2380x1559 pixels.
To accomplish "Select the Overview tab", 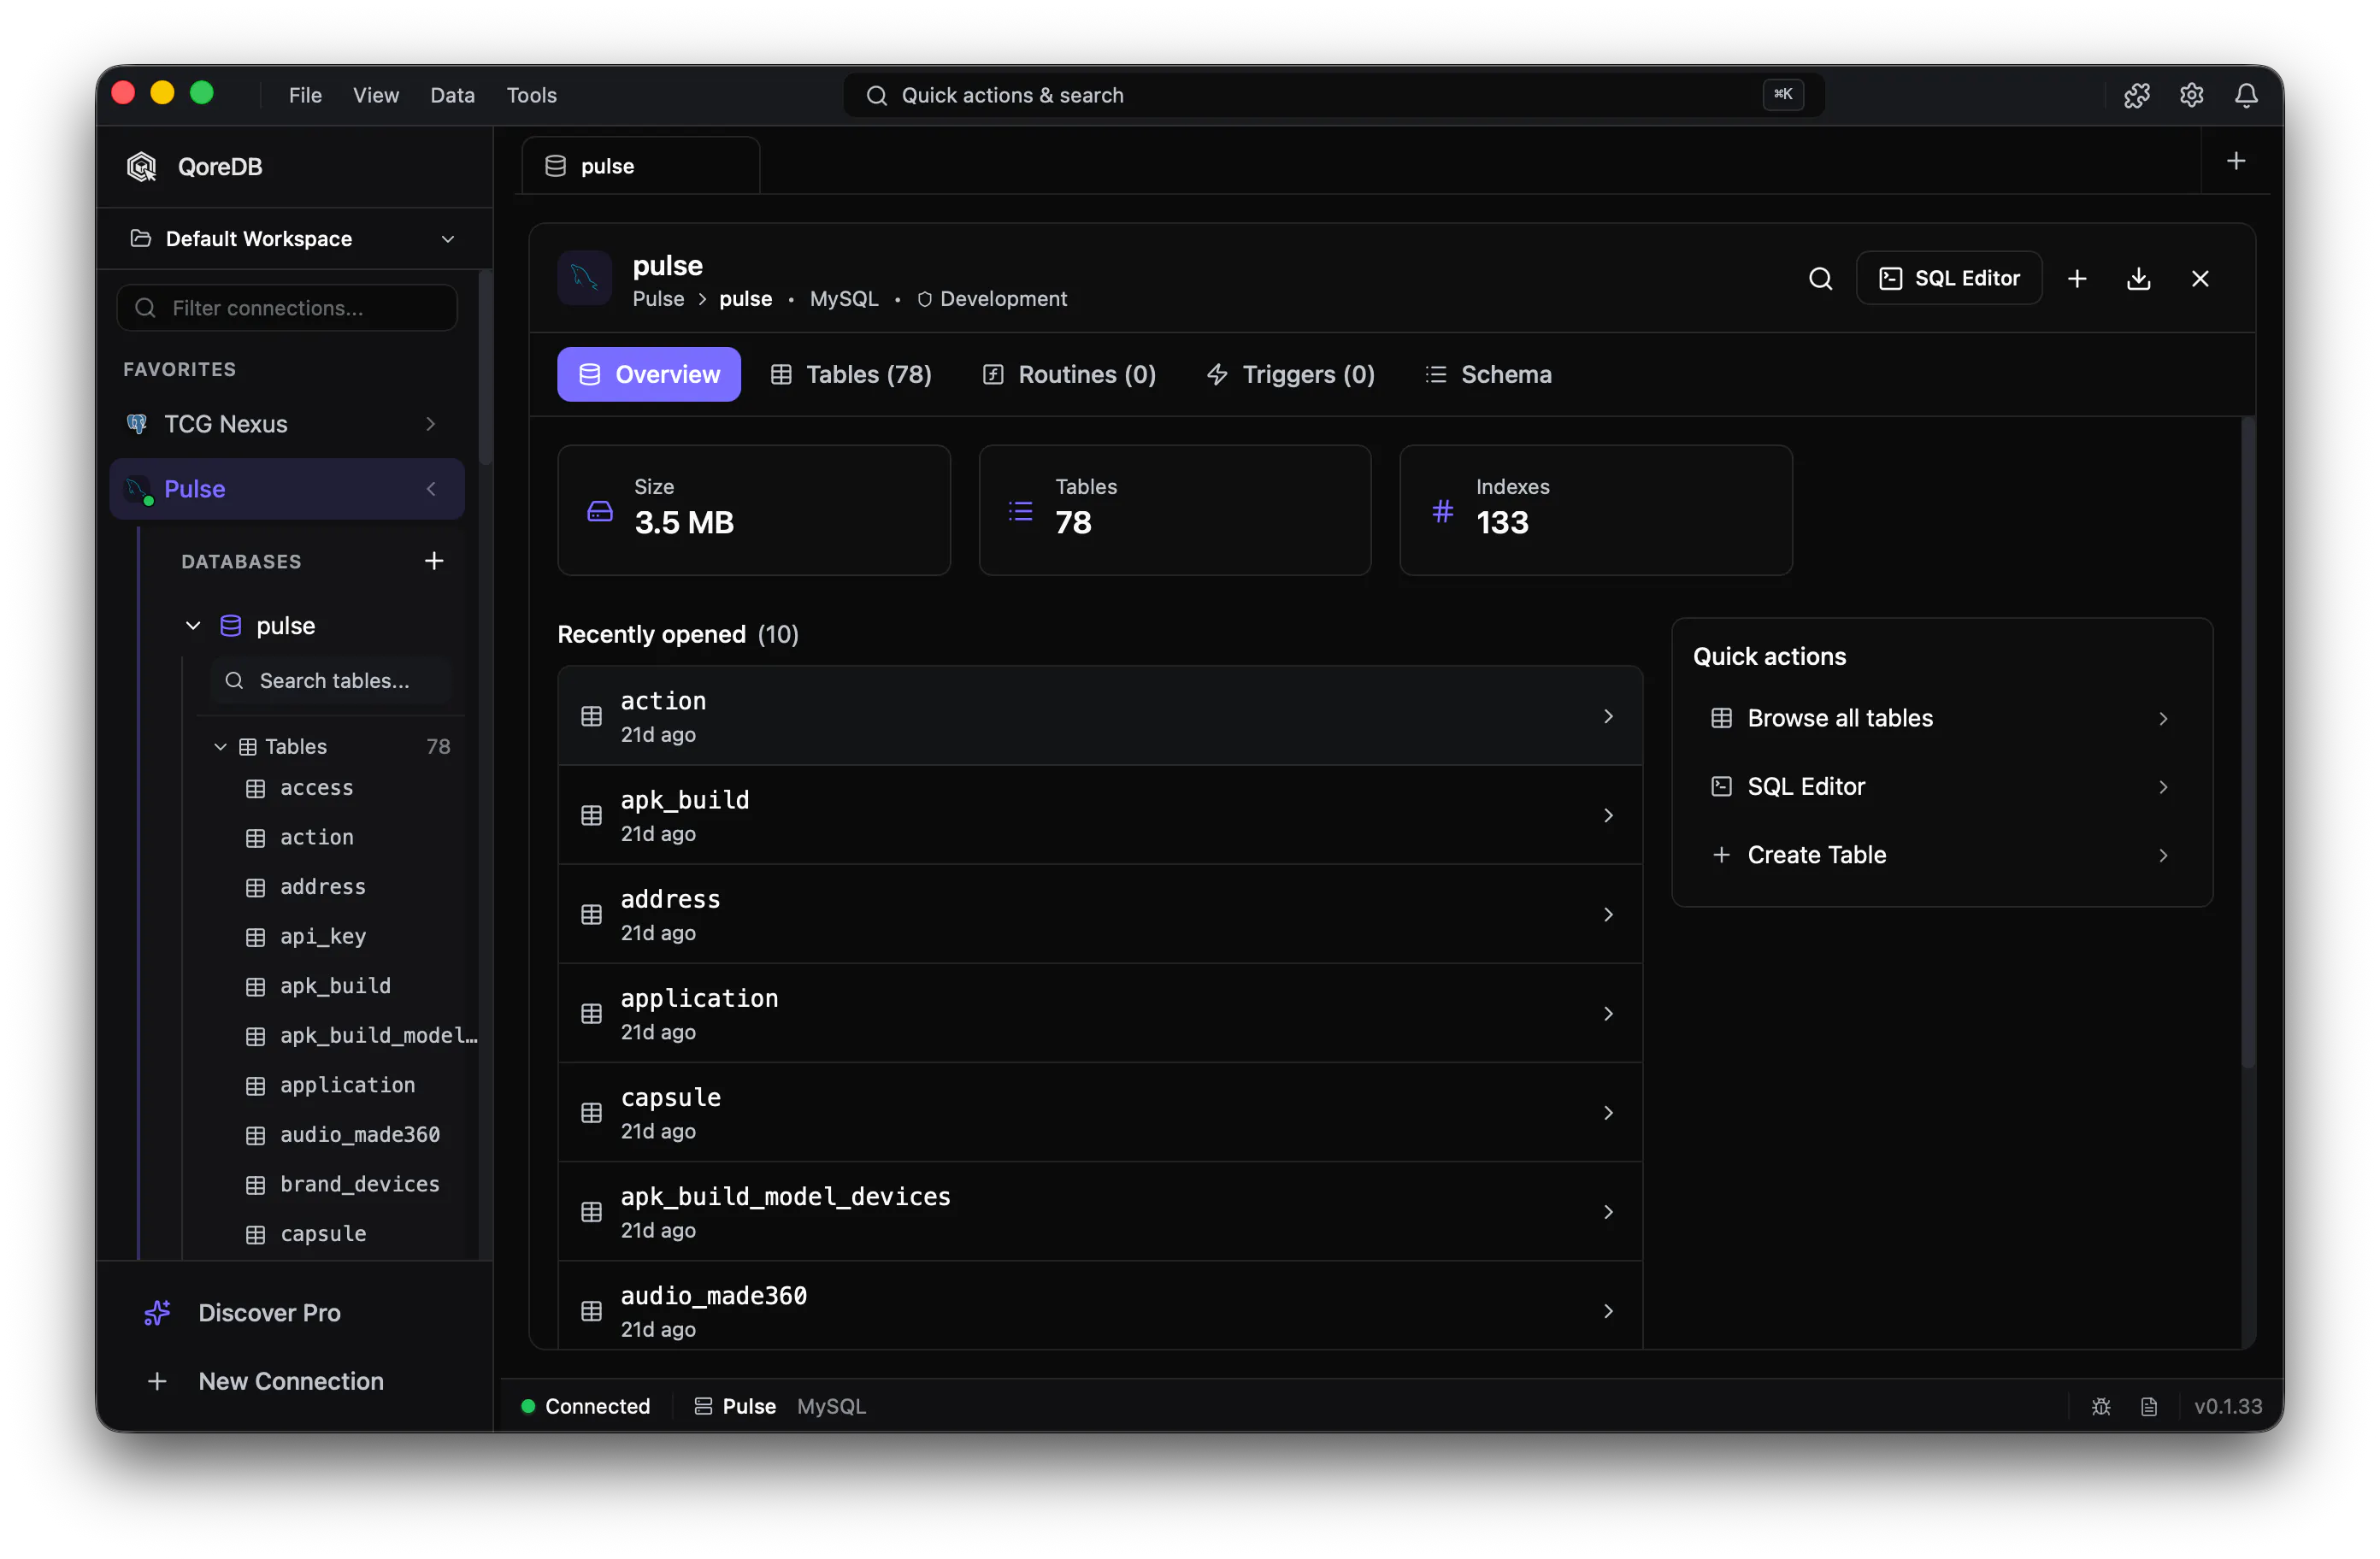I will pos(649,374).
